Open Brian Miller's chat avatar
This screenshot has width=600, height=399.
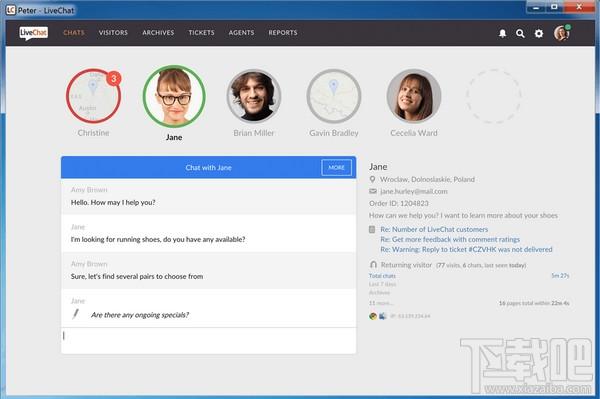pos(254,96)
